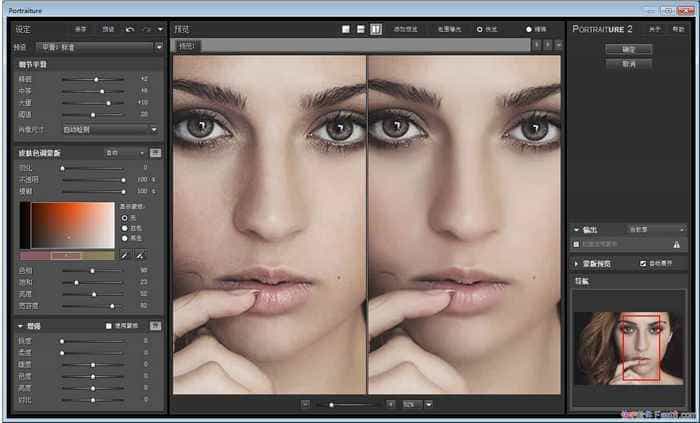
Task: Toggle the checkbox in mask preview section
Action: coord(643,263)
